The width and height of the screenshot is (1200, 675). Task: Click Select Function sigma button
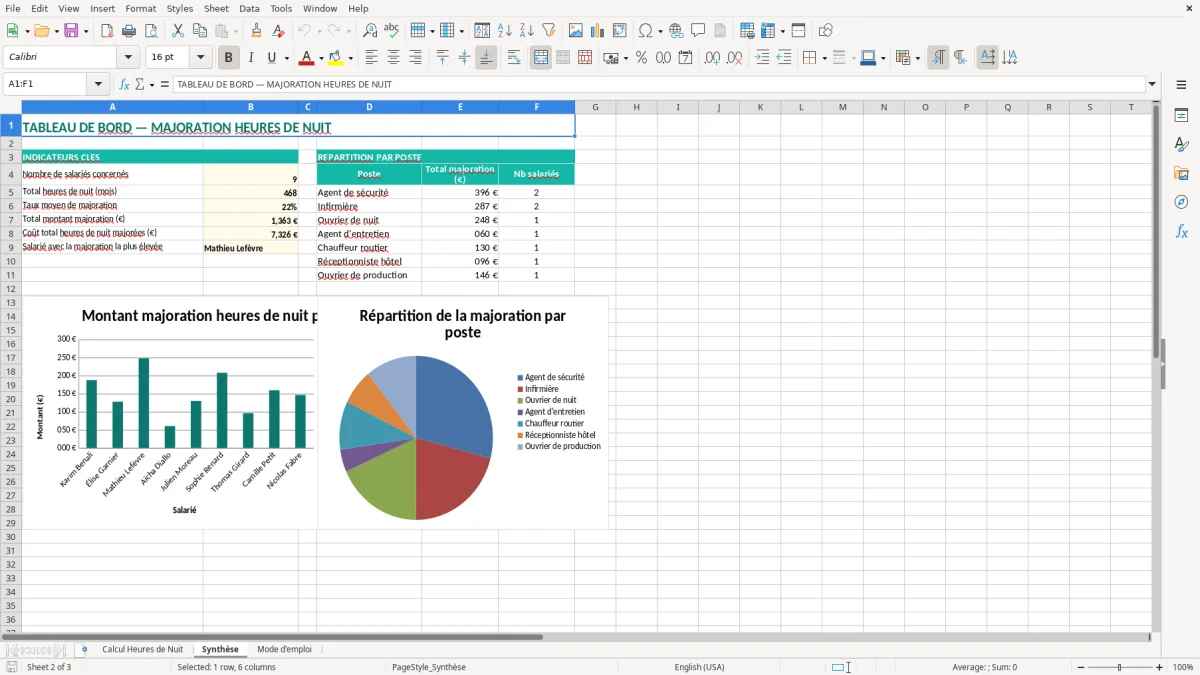tap(140, 84)
